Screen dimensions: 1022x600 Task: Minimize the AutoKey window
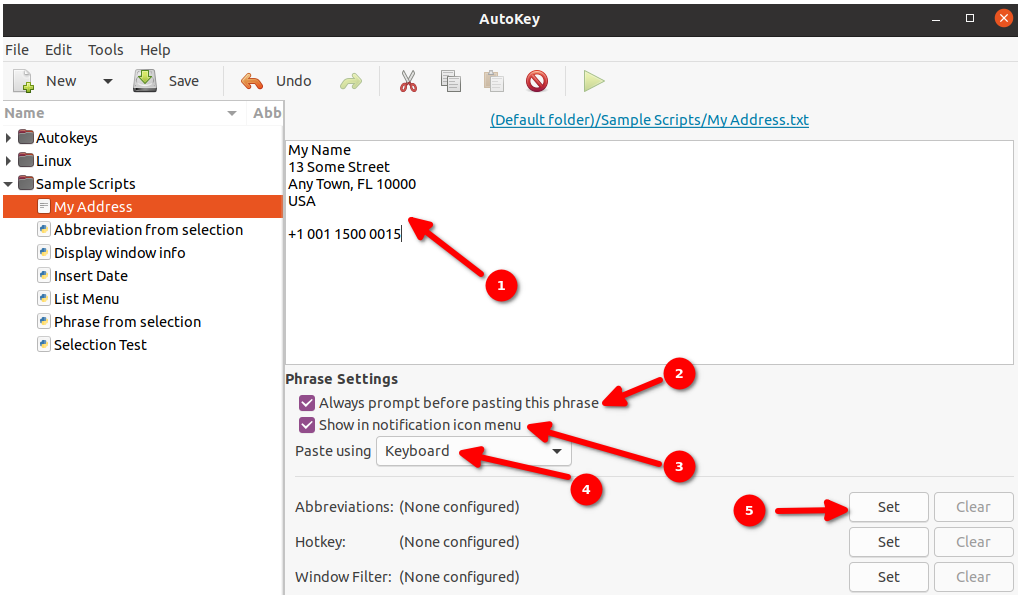pyautogui.click(x=936, y=19)
